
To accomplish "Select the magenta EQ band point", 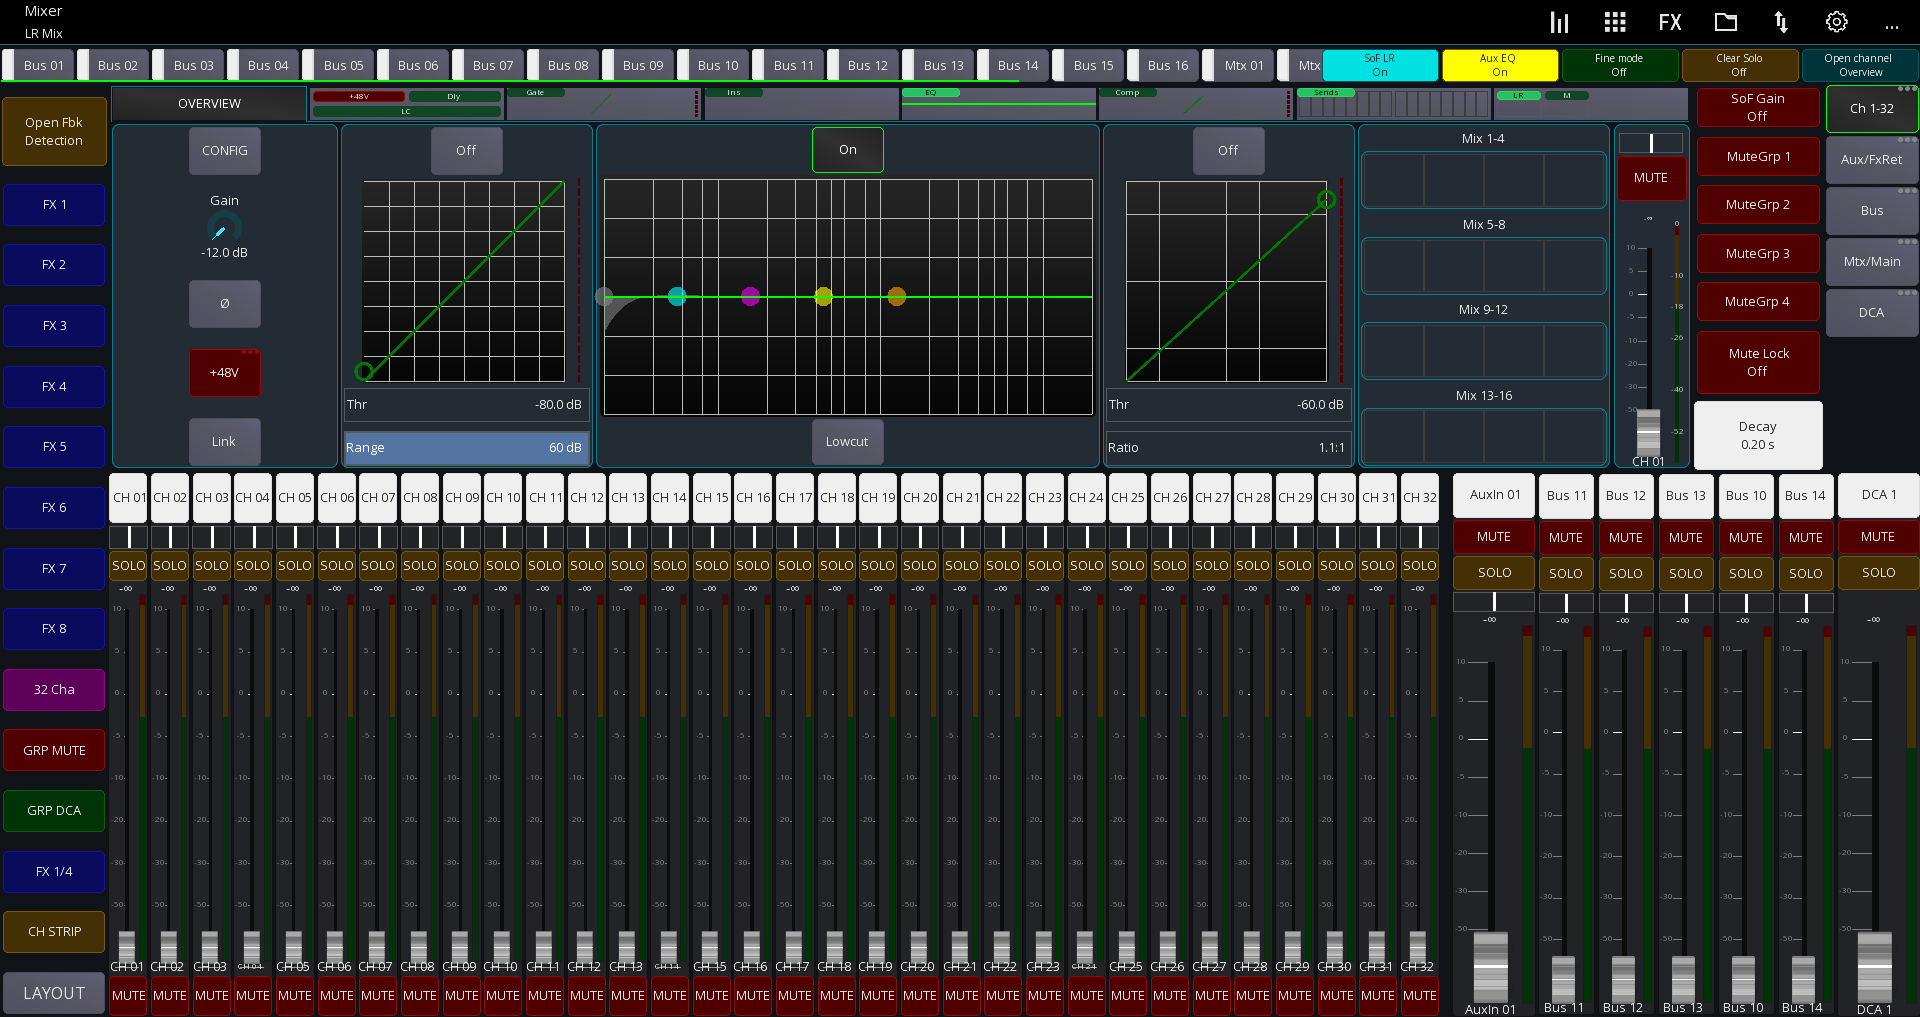I will point(750,296).
